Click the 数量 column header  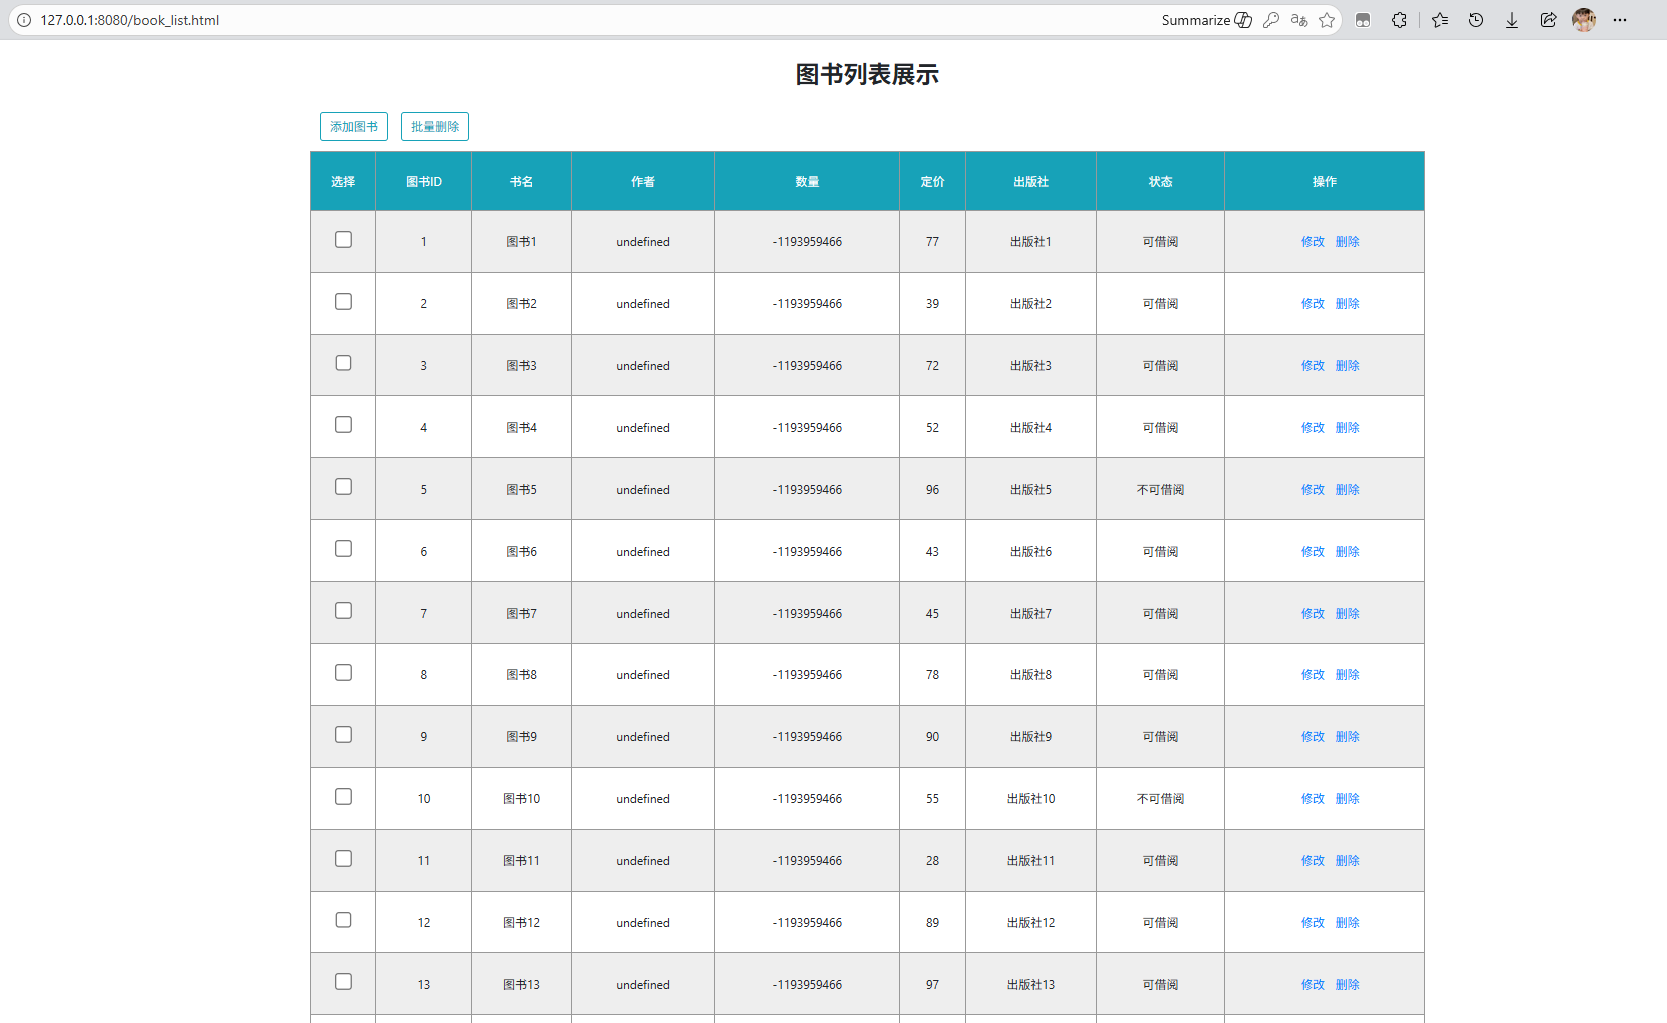click(807, 182)
